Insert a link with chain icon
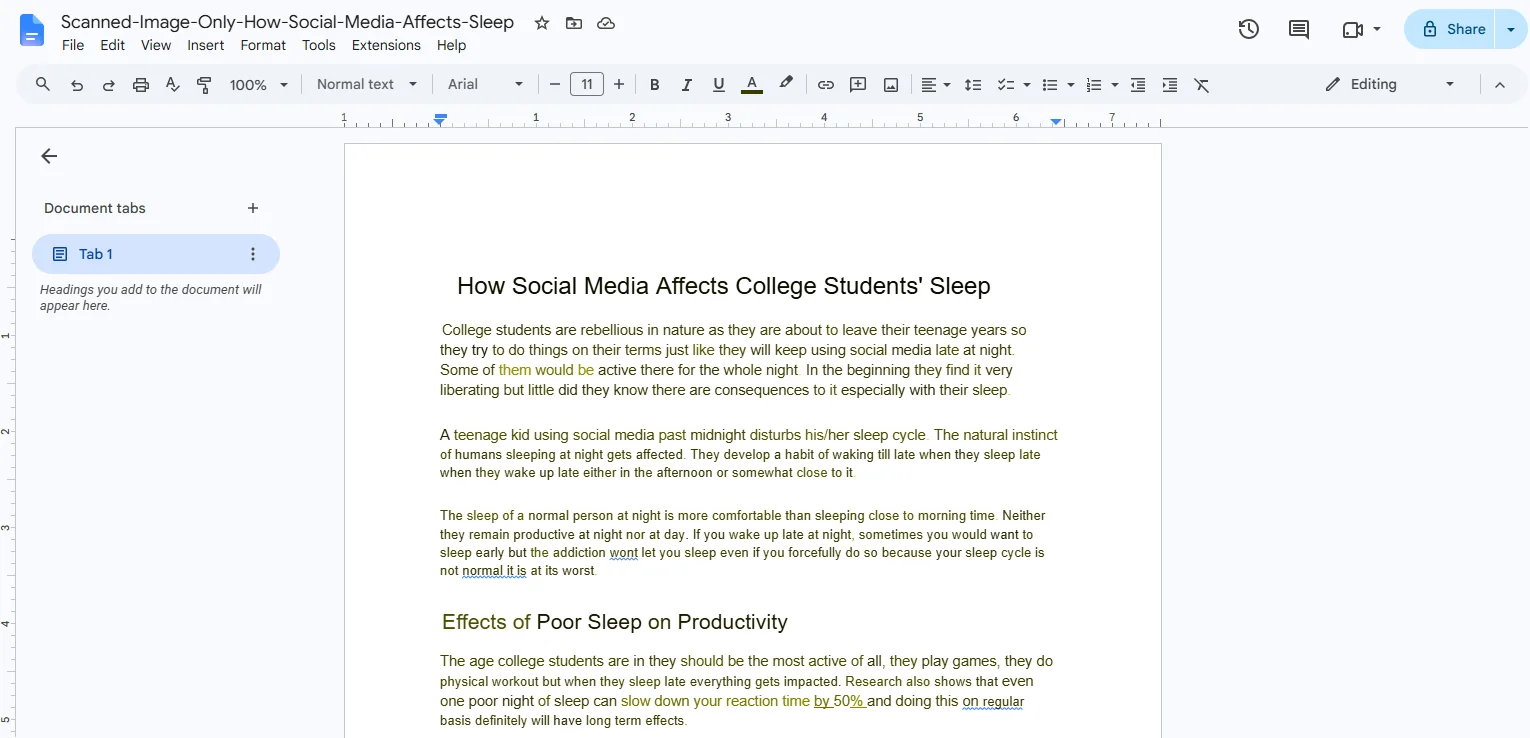This screenshot has width=1530, height=738. [x=825, y=85]
